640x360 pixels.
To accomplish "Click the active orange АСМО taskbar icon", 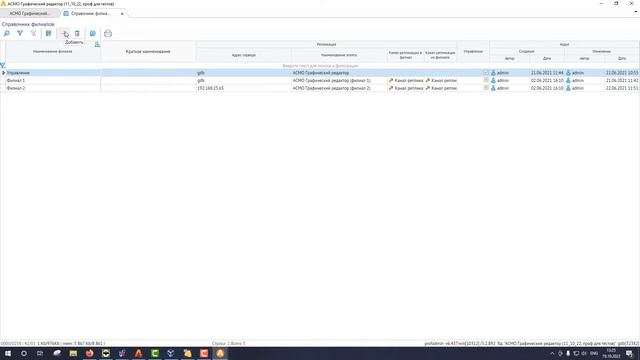I will coord(220,353).
